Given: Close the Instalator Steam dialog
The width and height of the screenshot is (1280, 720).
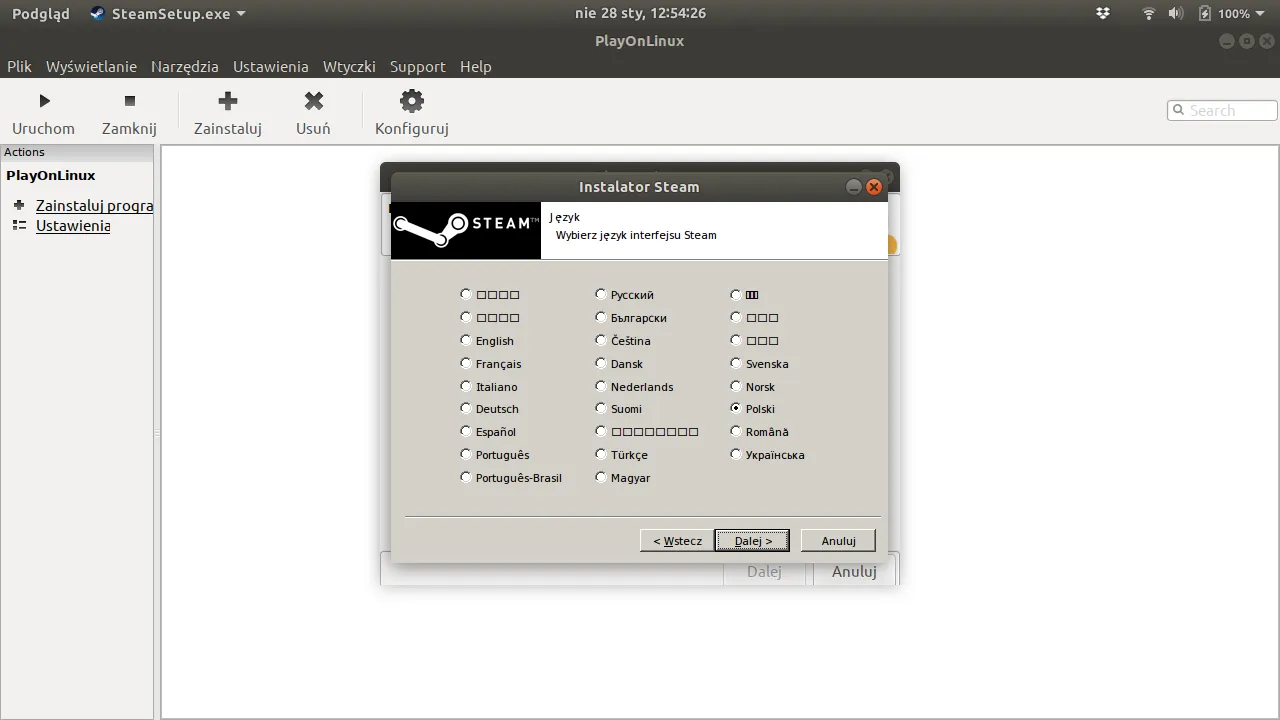Looking at the screenshot, I should [x=874, y=187].
